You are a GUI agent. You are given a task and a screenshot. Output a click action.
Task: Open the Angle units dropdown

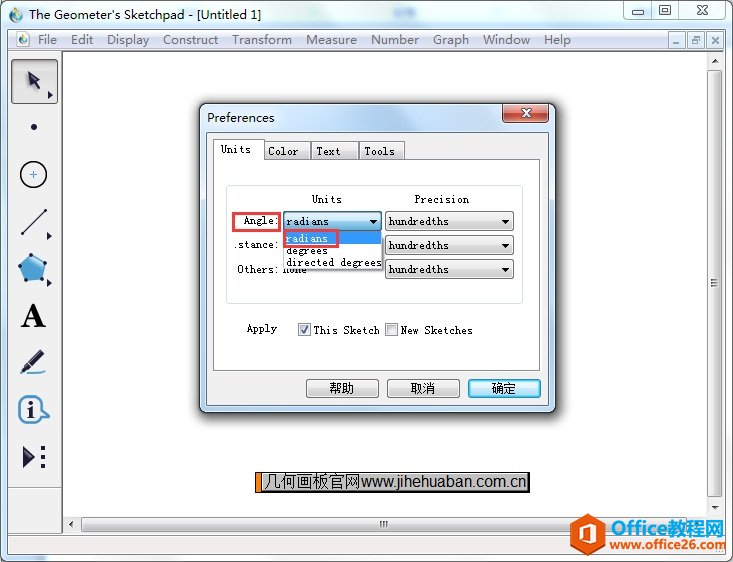332,221
